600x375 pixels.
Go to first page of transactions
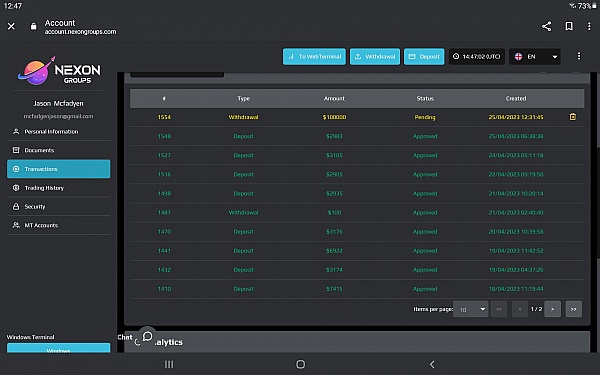coord(499,309)
